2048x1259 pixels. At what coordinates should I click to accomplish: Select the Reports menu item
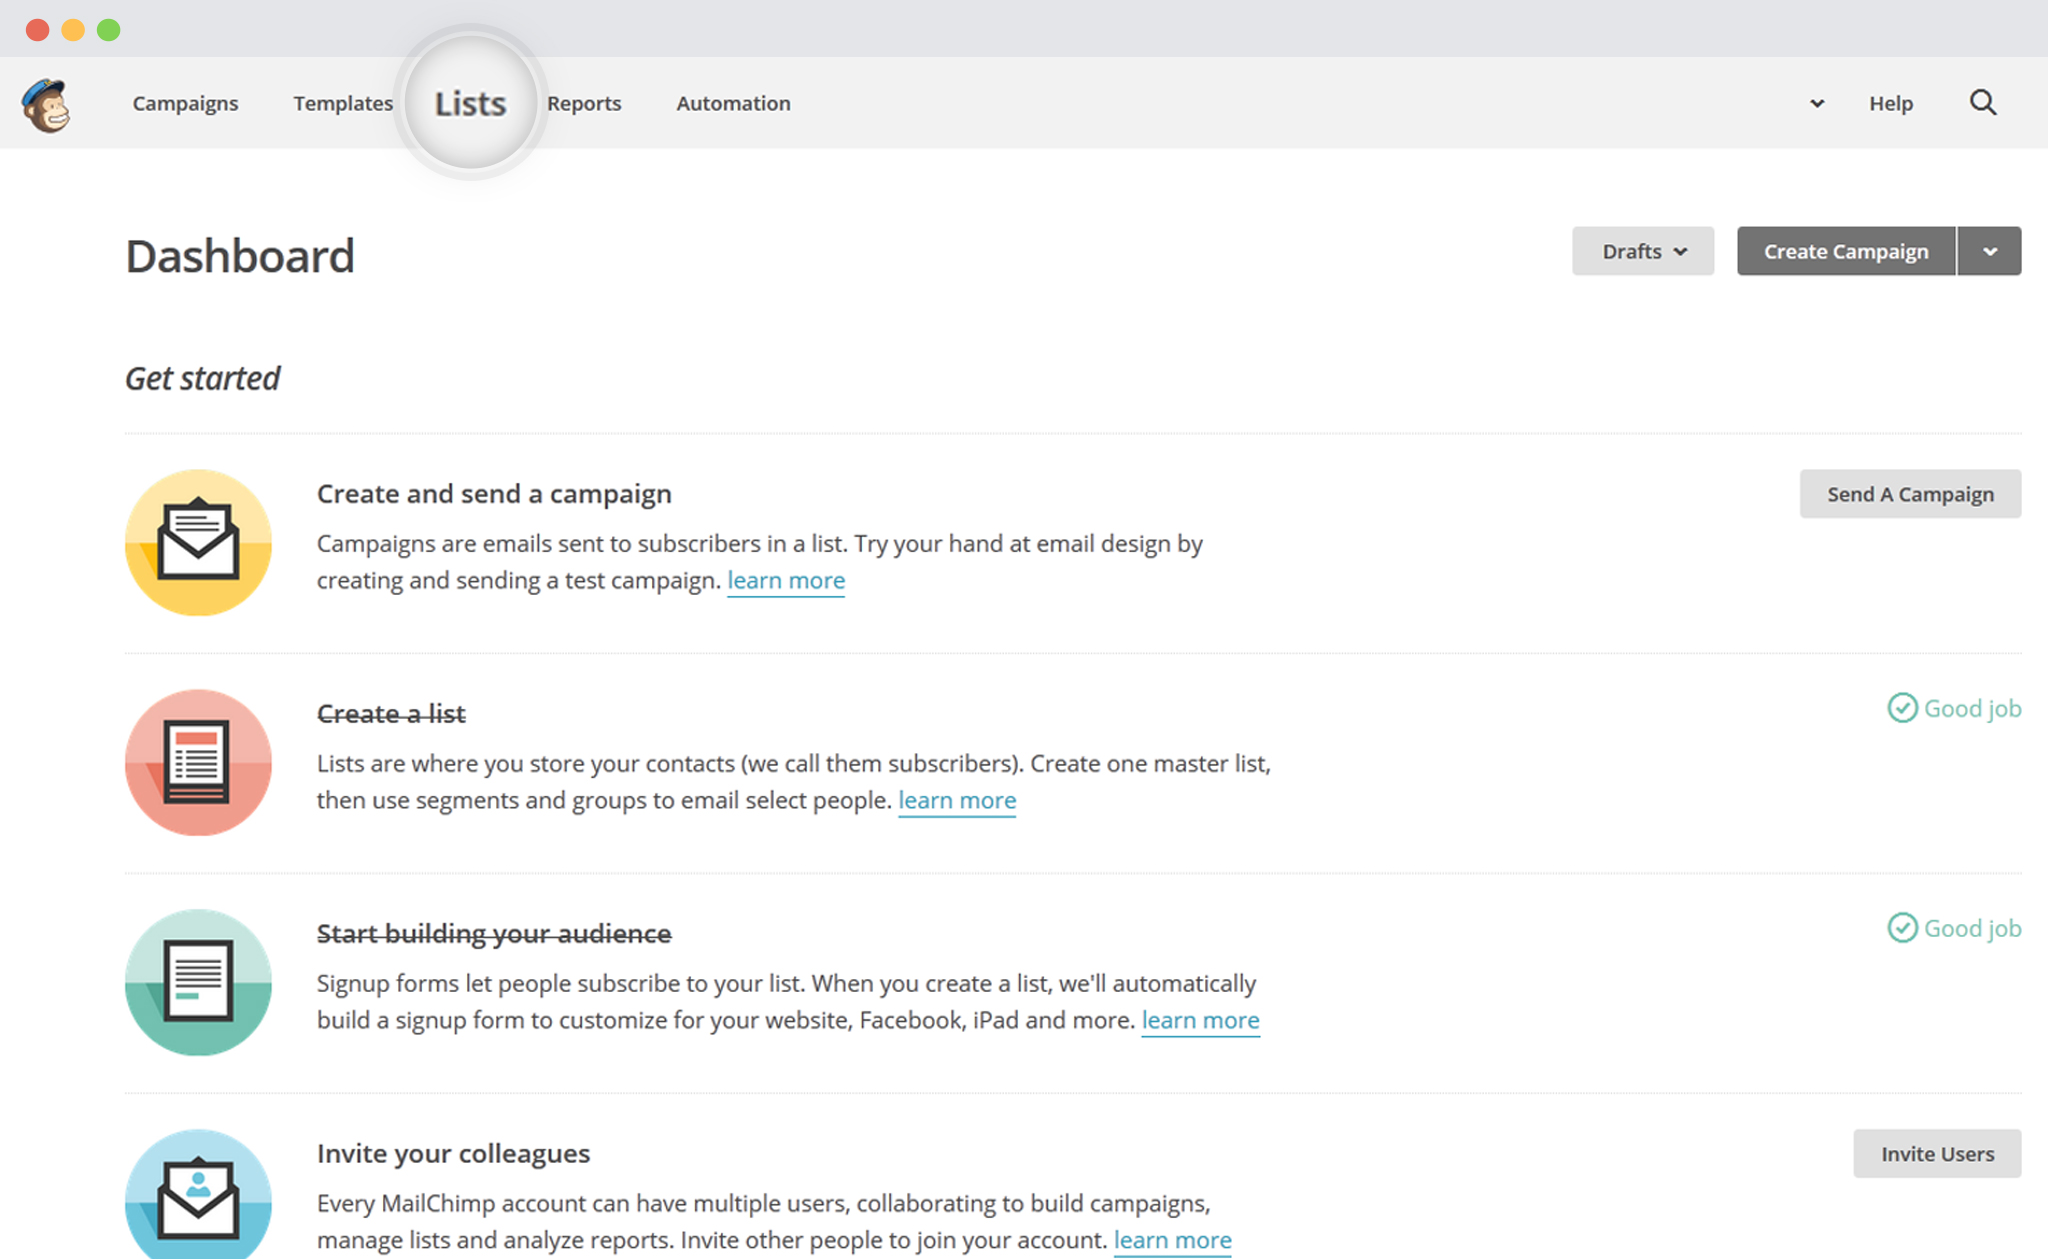tap(582, 104)
